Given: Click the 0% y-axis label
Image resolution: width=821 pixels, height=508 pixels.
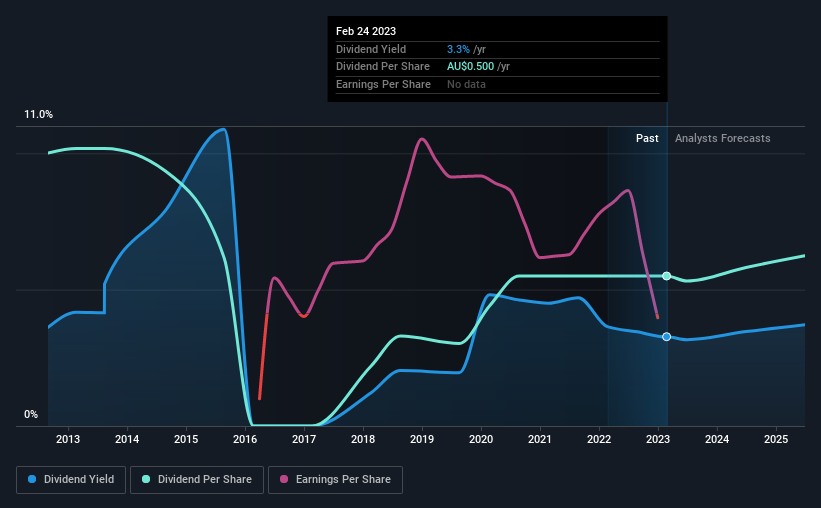Looking at the screenshot, I should tap(31, 415).
